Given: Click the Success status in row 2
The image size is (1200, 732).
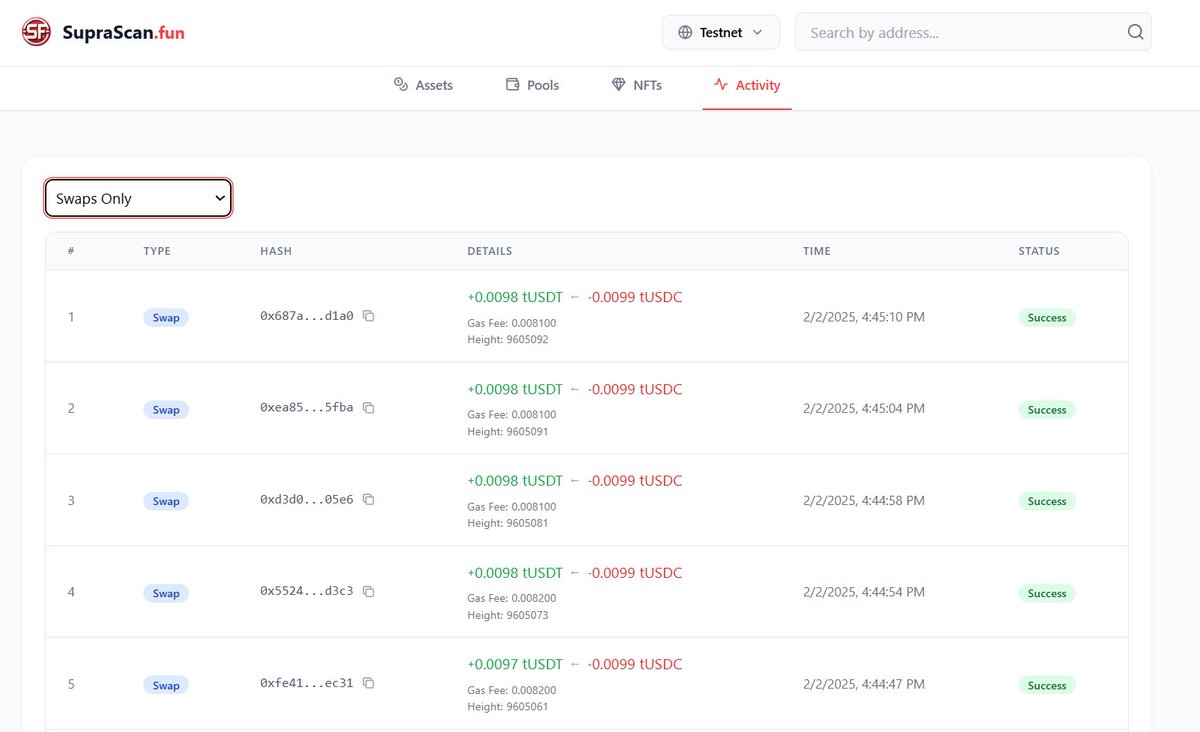Looking at the screenshot, I should (1047, 409).
